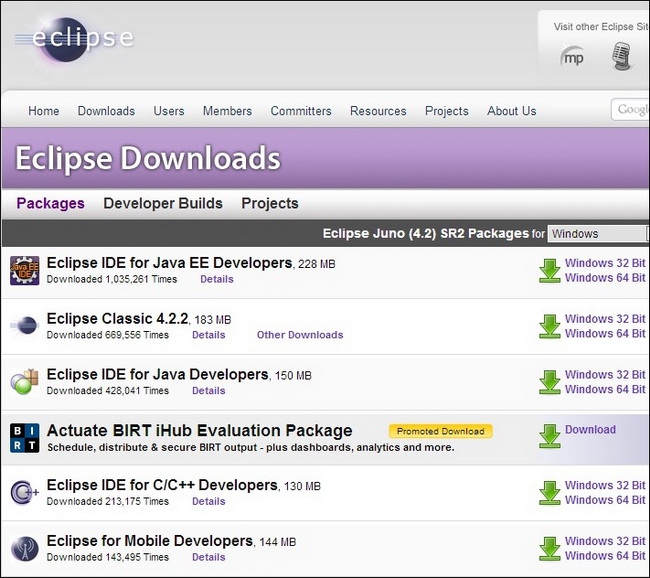Open Eclipse IDE for Java EE Developers title

click(169, 263)
